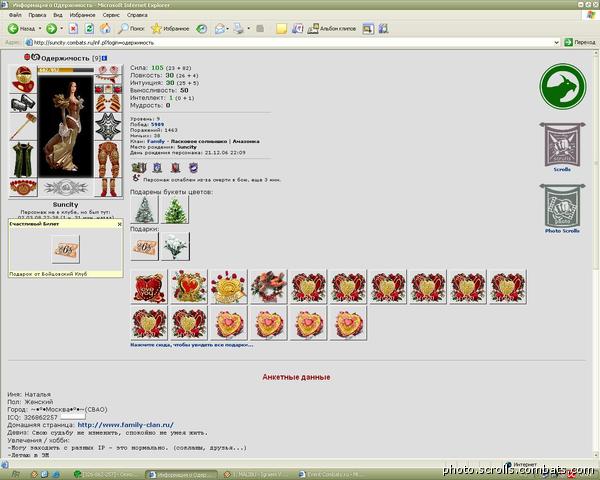Click the Переход go button

tap(580, 42)
